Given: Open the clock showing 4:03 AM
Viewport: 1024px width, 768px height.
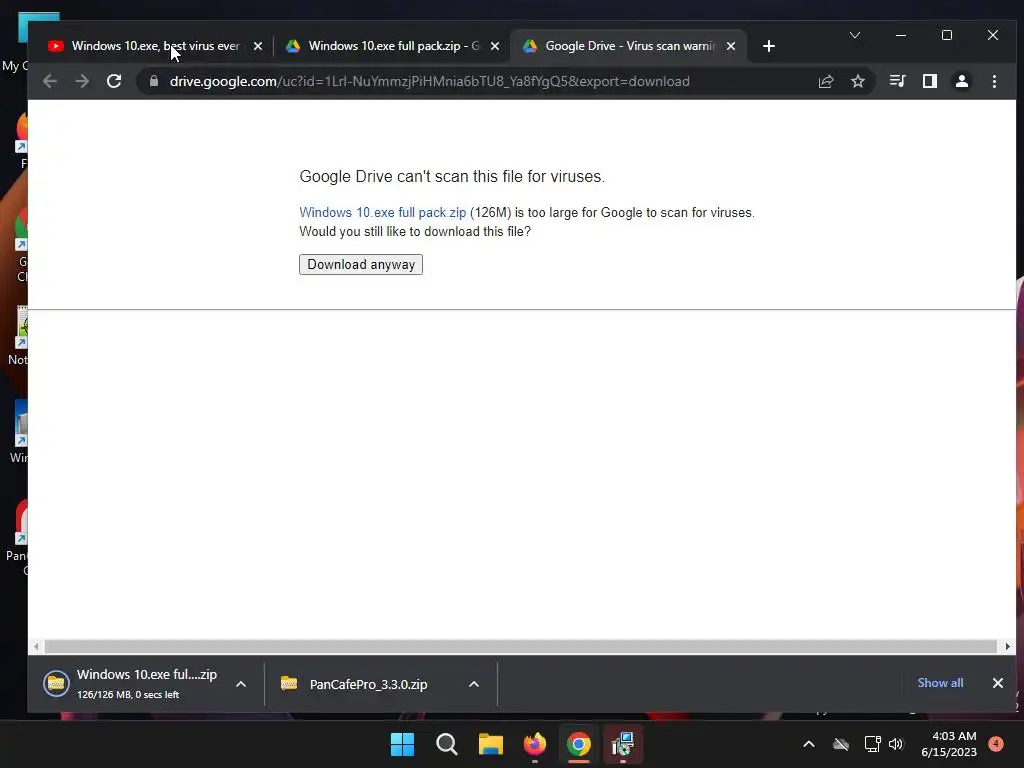Looking at the screenshot, I should (949, 744).
